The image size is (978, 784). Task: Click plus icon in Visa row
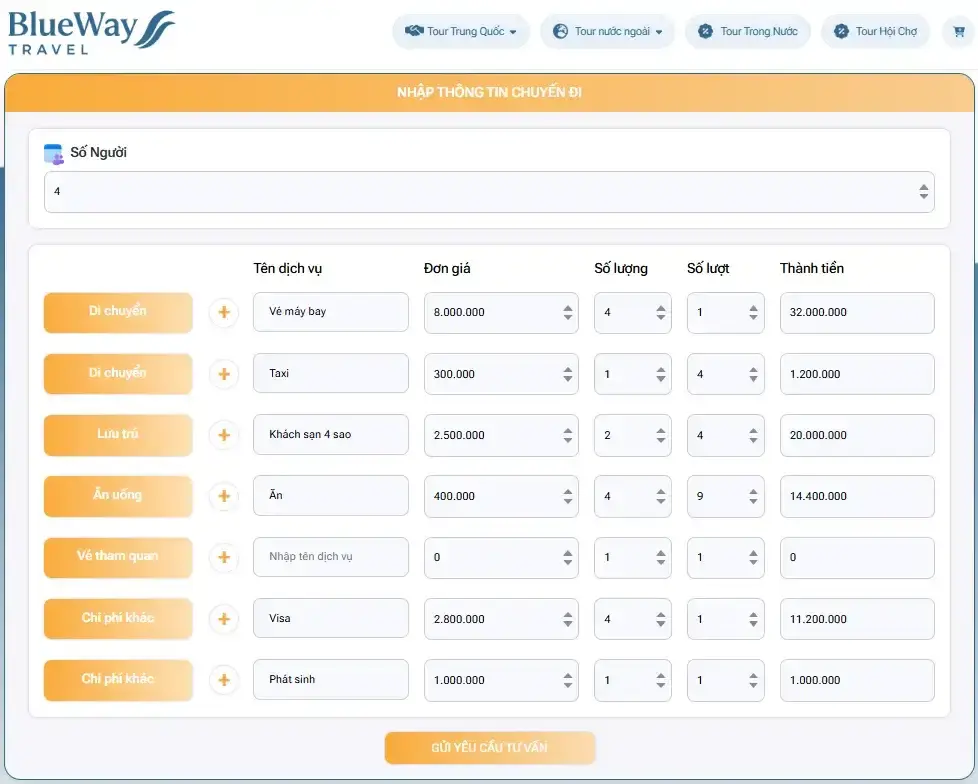[224, 619]
